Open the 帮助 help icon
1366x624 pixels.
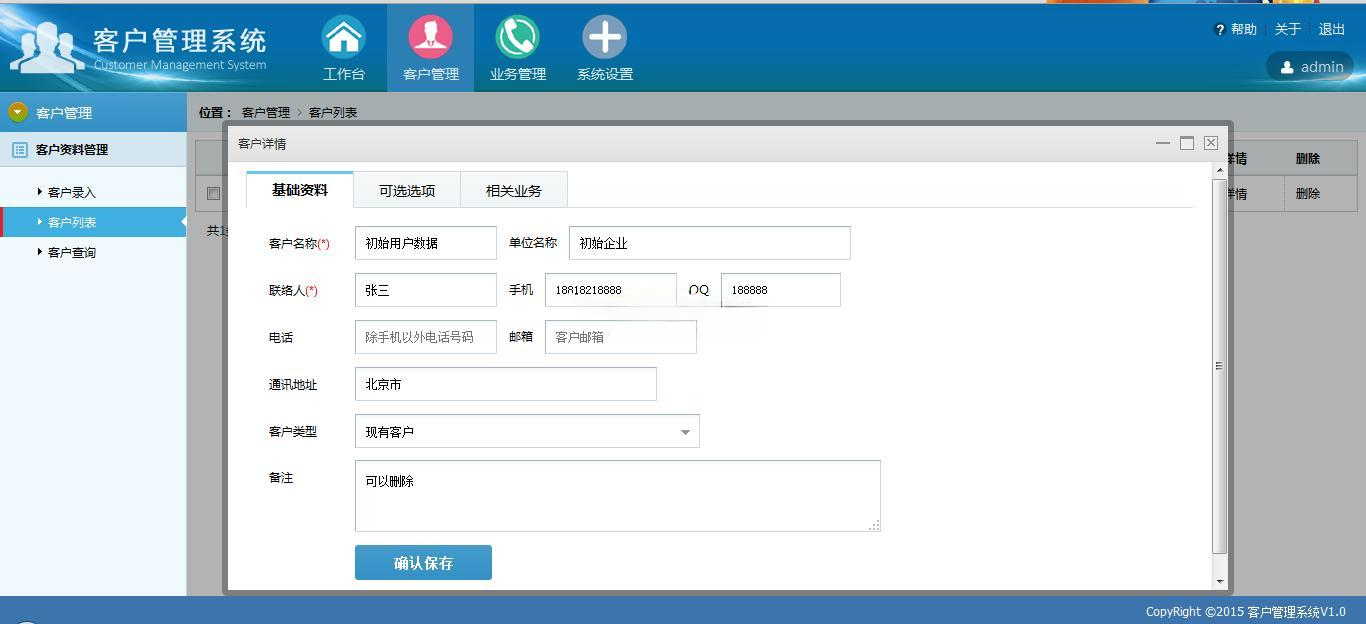tap(1222, 29)
